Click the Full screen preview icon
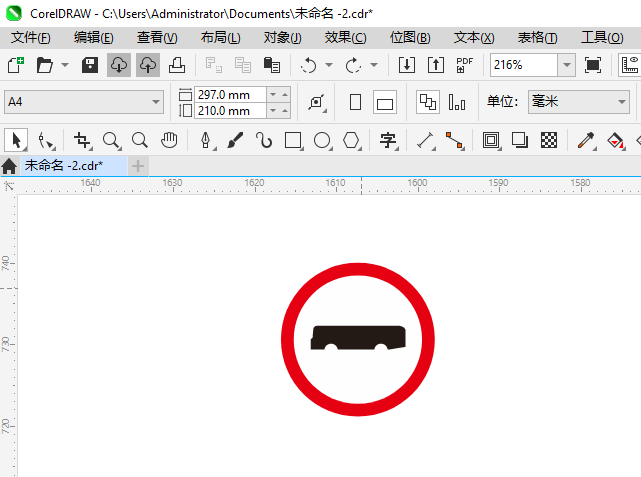641x477 pixels. (593, 65)
